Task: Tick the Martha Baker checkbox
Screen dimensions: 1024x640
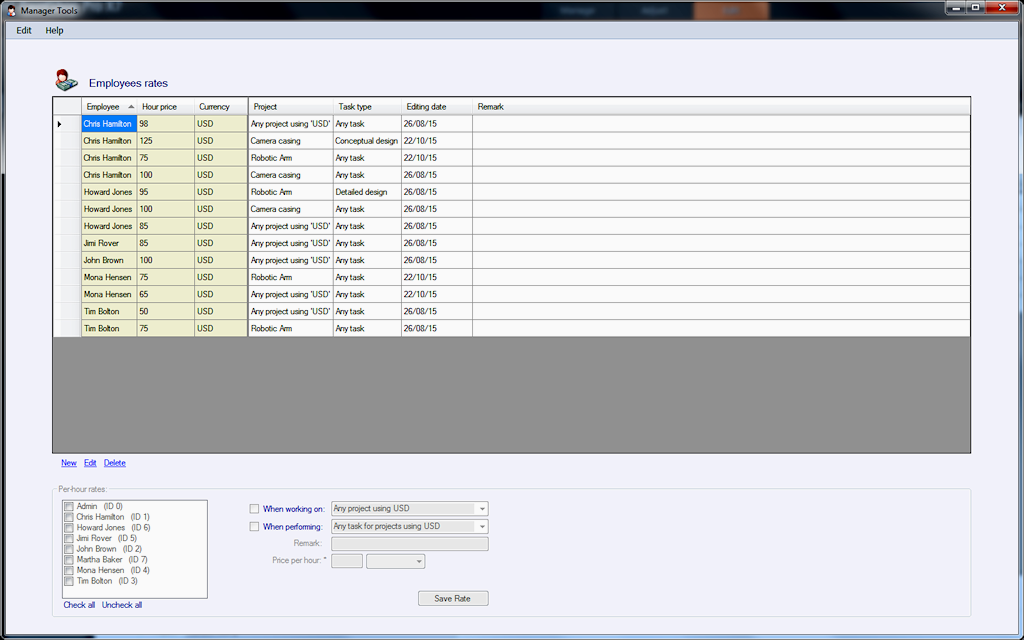Action: (x=69, y=560)
